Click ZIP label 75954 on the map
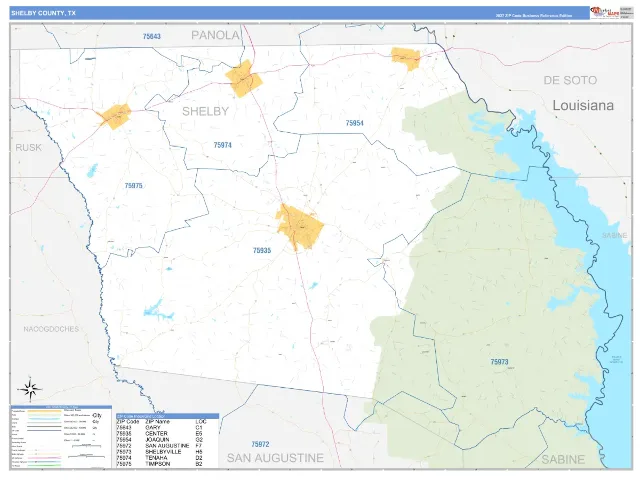 [x=354, y=123]
